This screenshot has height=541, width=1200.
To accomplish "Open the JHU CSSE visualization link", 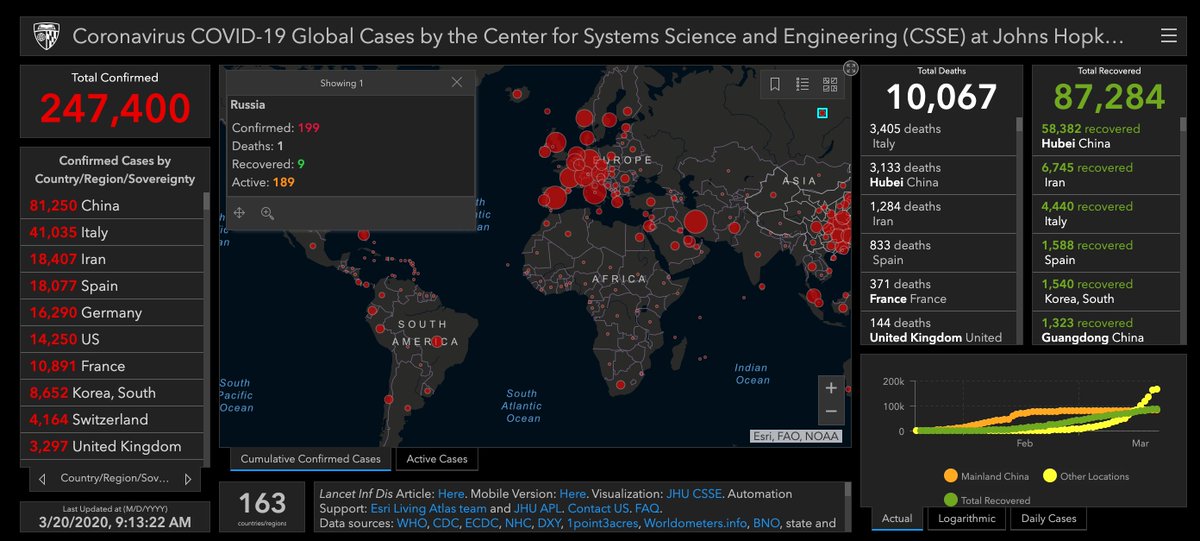I will [x=696, y=494].
